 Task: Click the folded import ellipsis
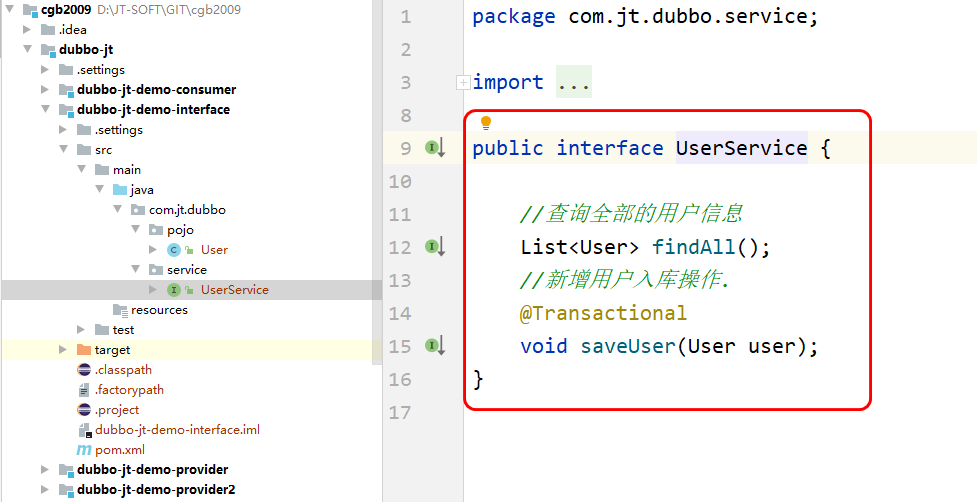point(574,82)
